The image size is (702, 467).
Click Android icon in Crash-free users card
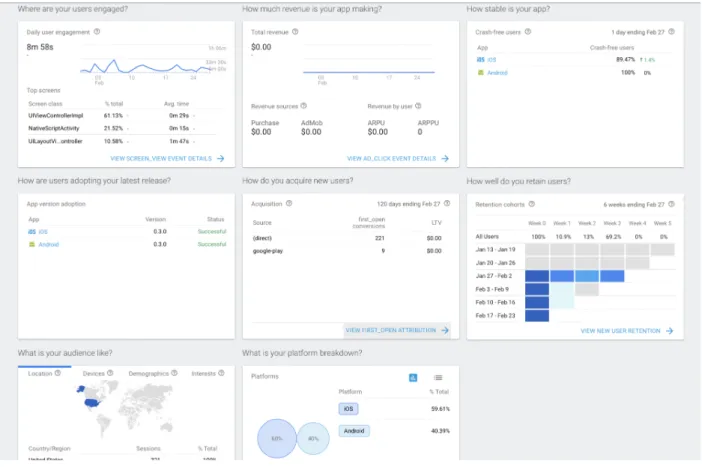pyautogui.click(x=480, y=73)
